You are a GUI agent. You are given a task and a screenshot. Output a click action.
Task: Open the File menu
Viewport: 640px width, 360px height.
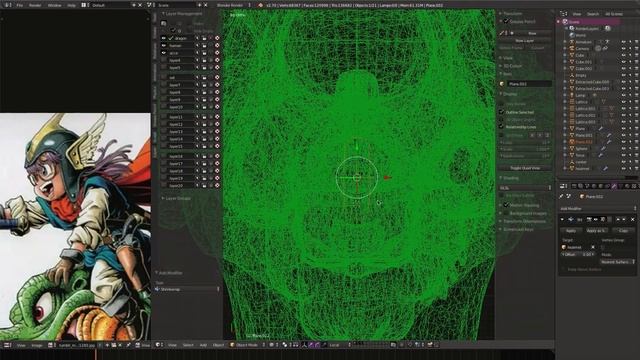tap(20, 5)
